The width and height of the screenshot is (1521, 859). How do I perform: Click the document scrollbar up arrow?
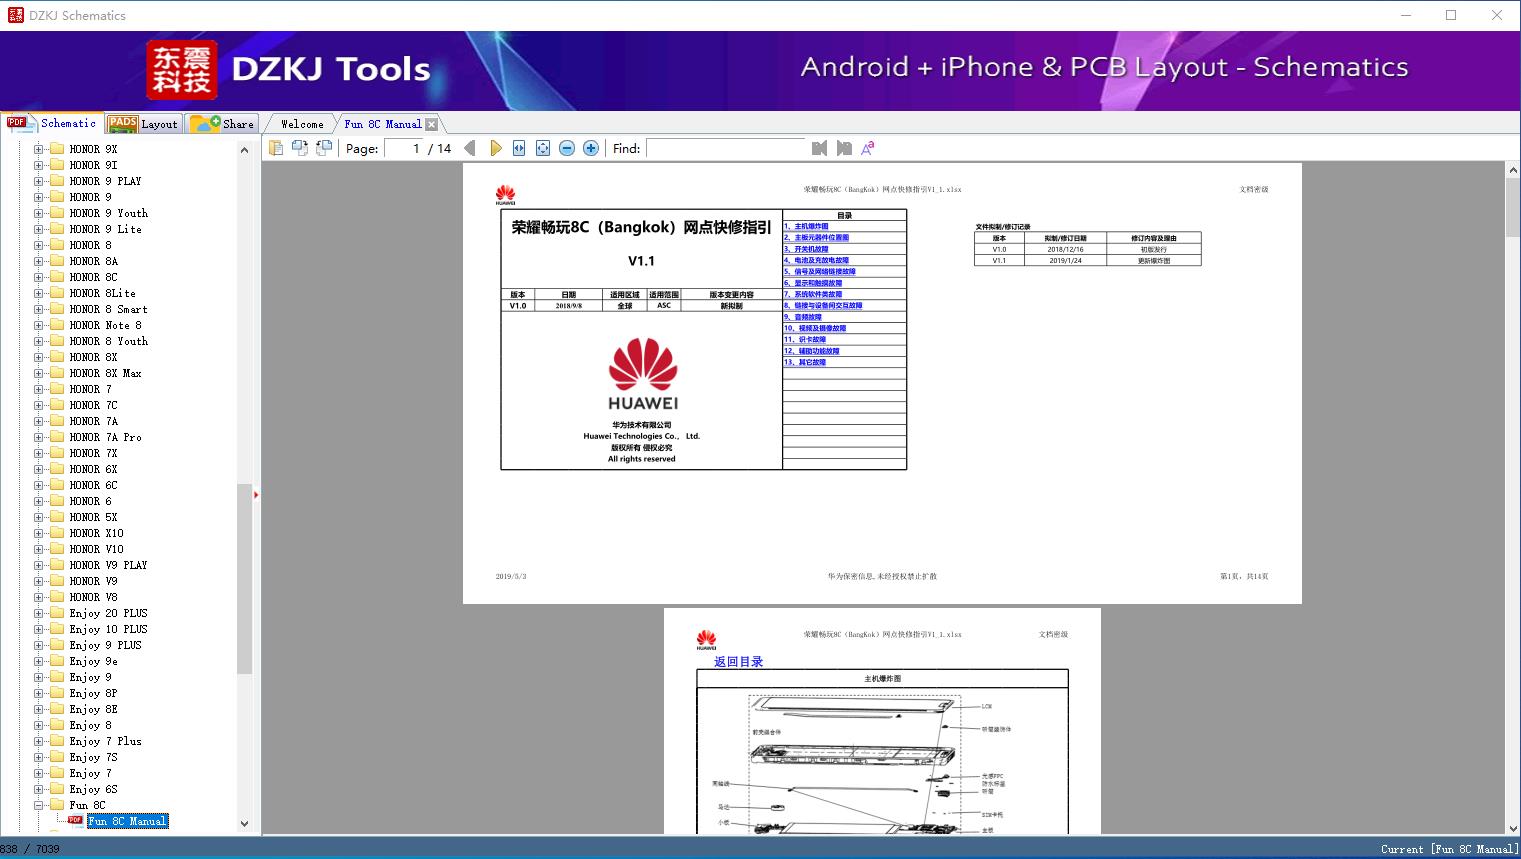1513,171
